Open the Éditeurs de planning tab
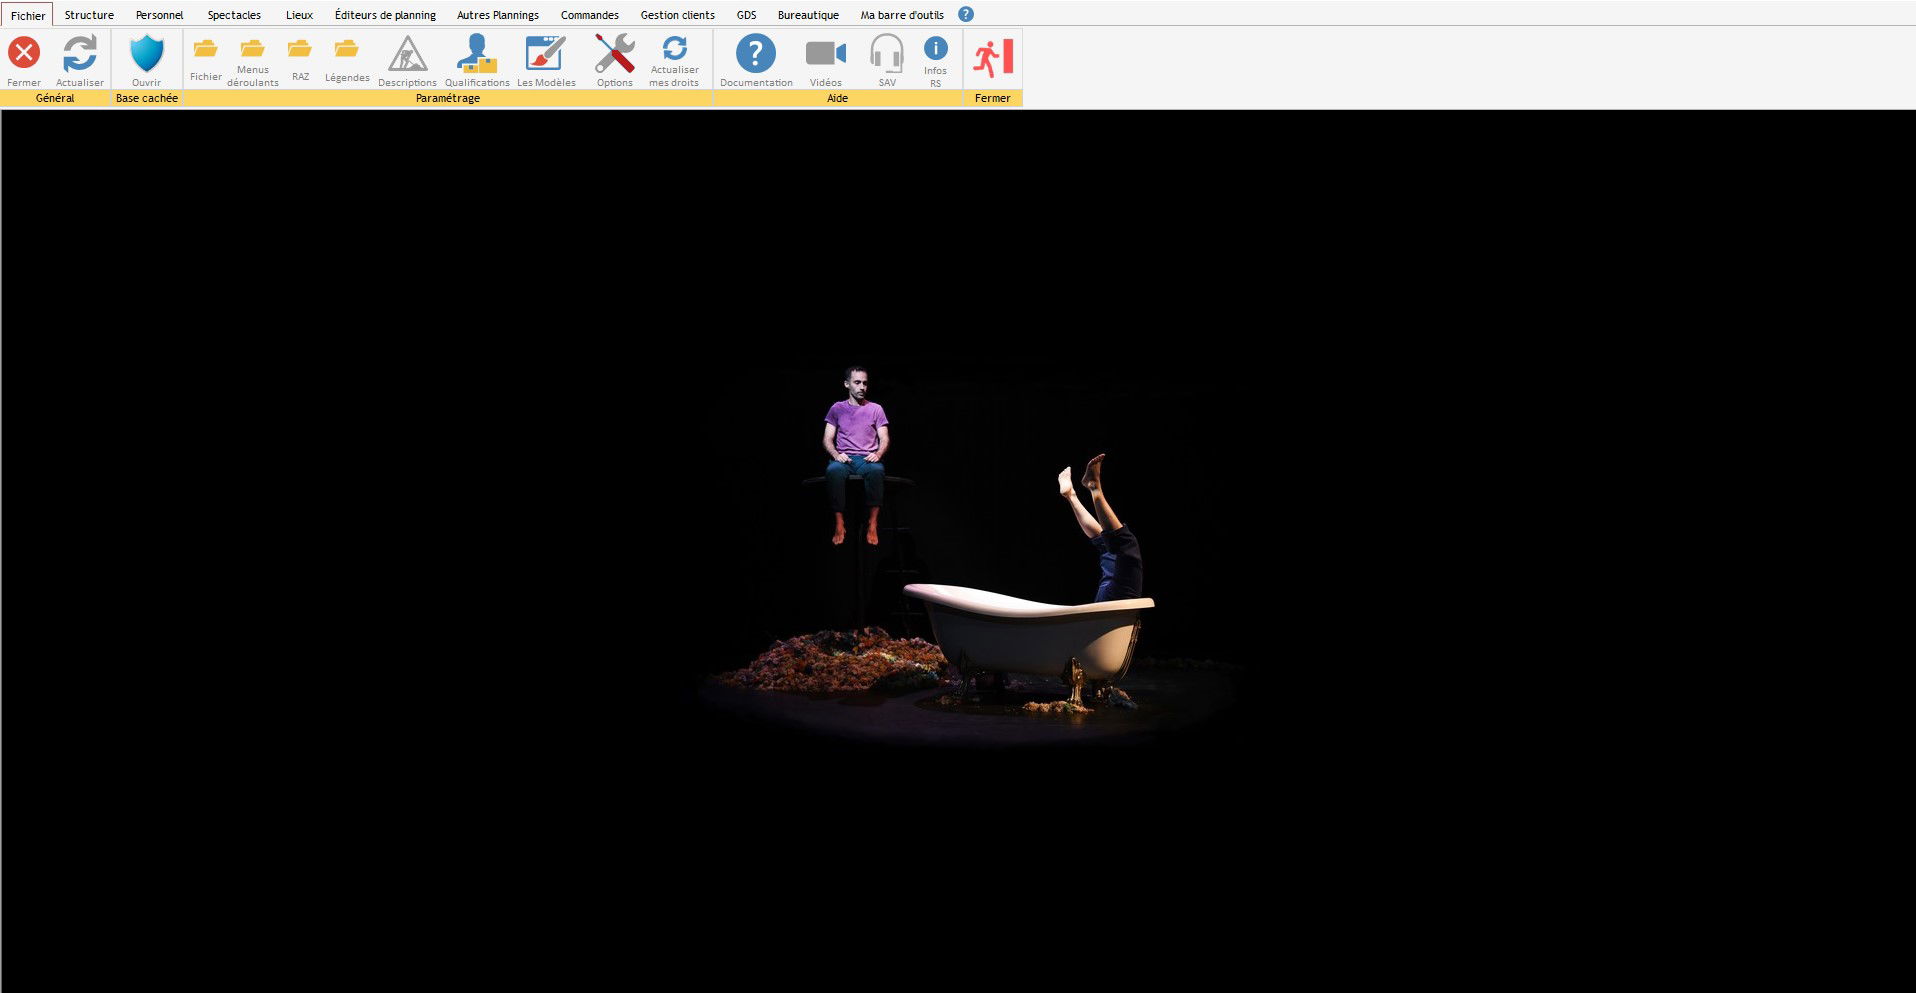Image resolution: width=1916 pixels, height=993 pixels. click(385, 15)
